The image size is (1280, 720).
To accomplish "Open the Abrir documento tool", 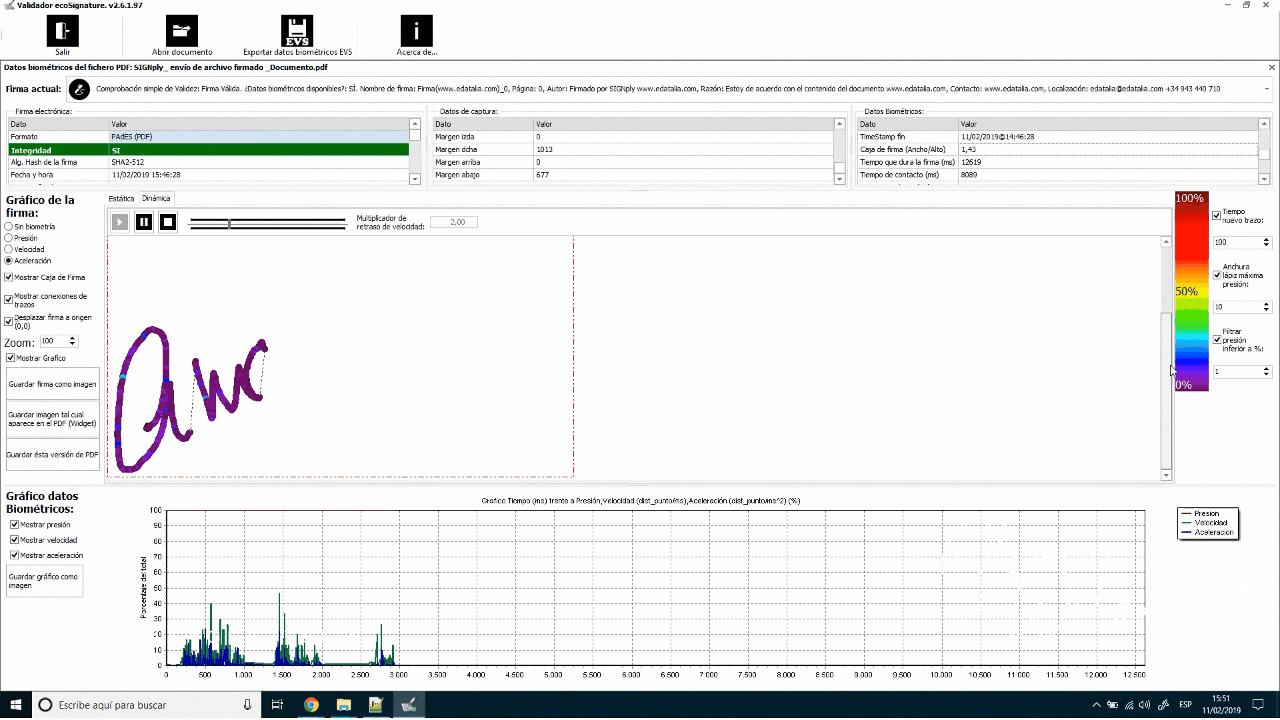I will click(x=182, y=31).
